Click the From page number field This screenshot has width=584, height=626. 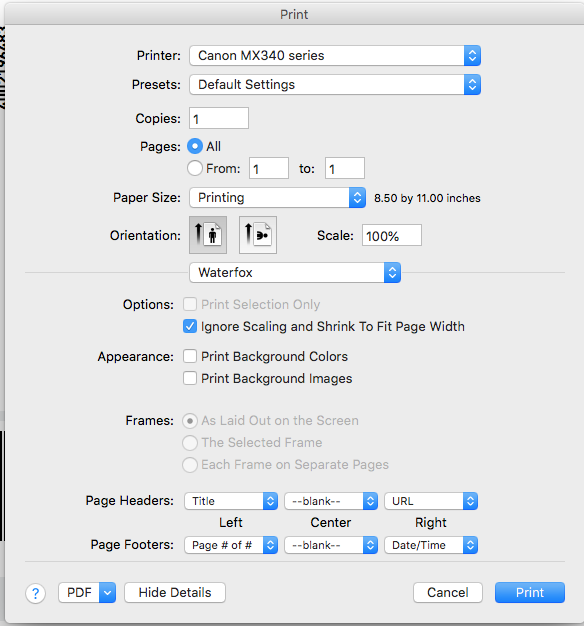tap(269, 168)
